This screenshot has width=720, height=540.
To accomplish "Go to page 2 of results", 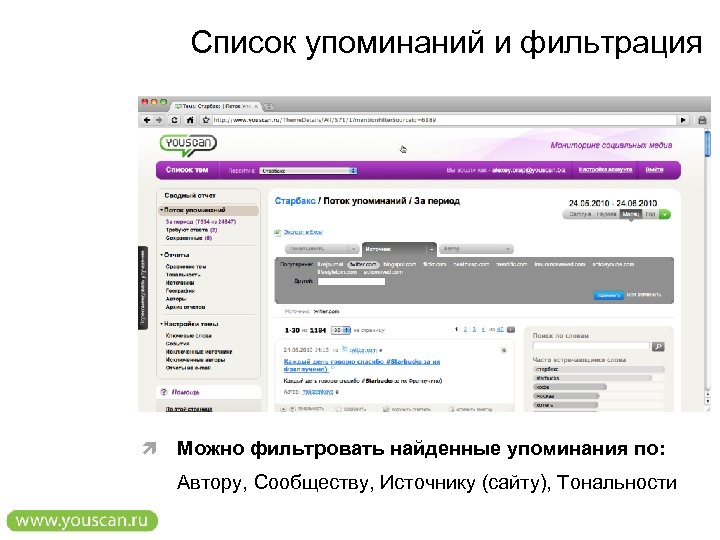I will click(x=465, y=330).
